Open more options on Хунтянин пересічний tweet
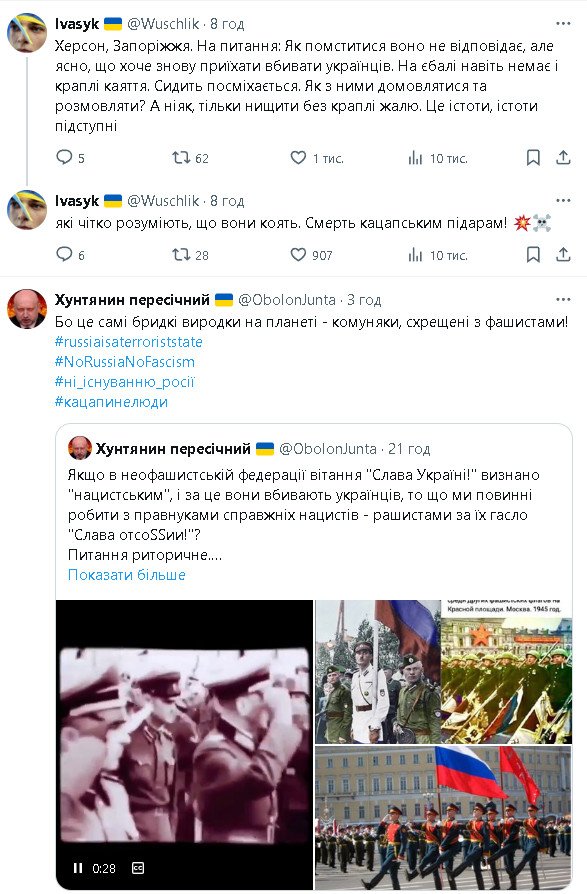This screenshot has width=587, height=894. click(563, 299)
